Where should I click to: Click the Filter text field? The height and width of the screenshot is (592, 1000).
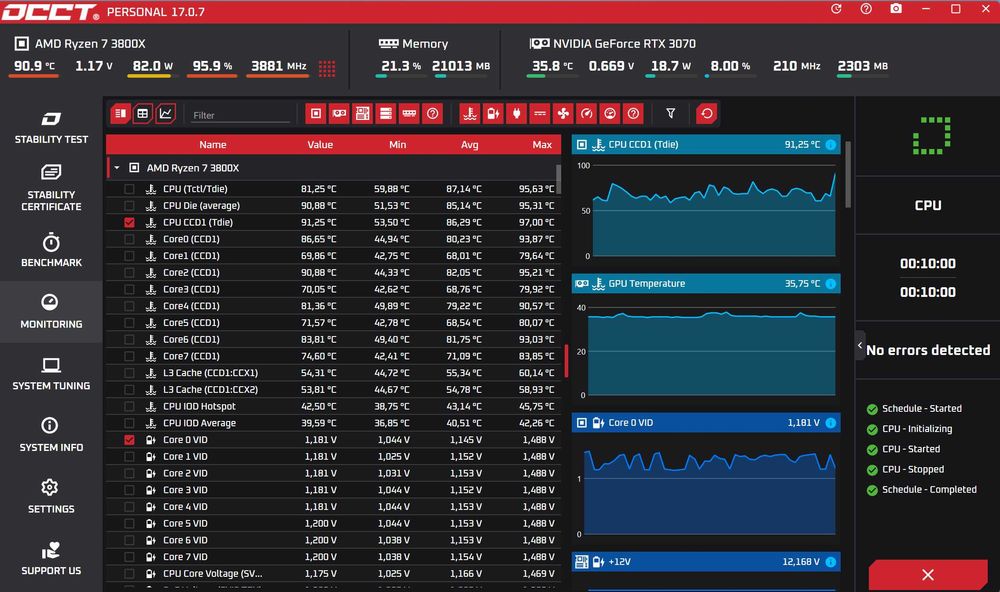[x=240, y=115]
